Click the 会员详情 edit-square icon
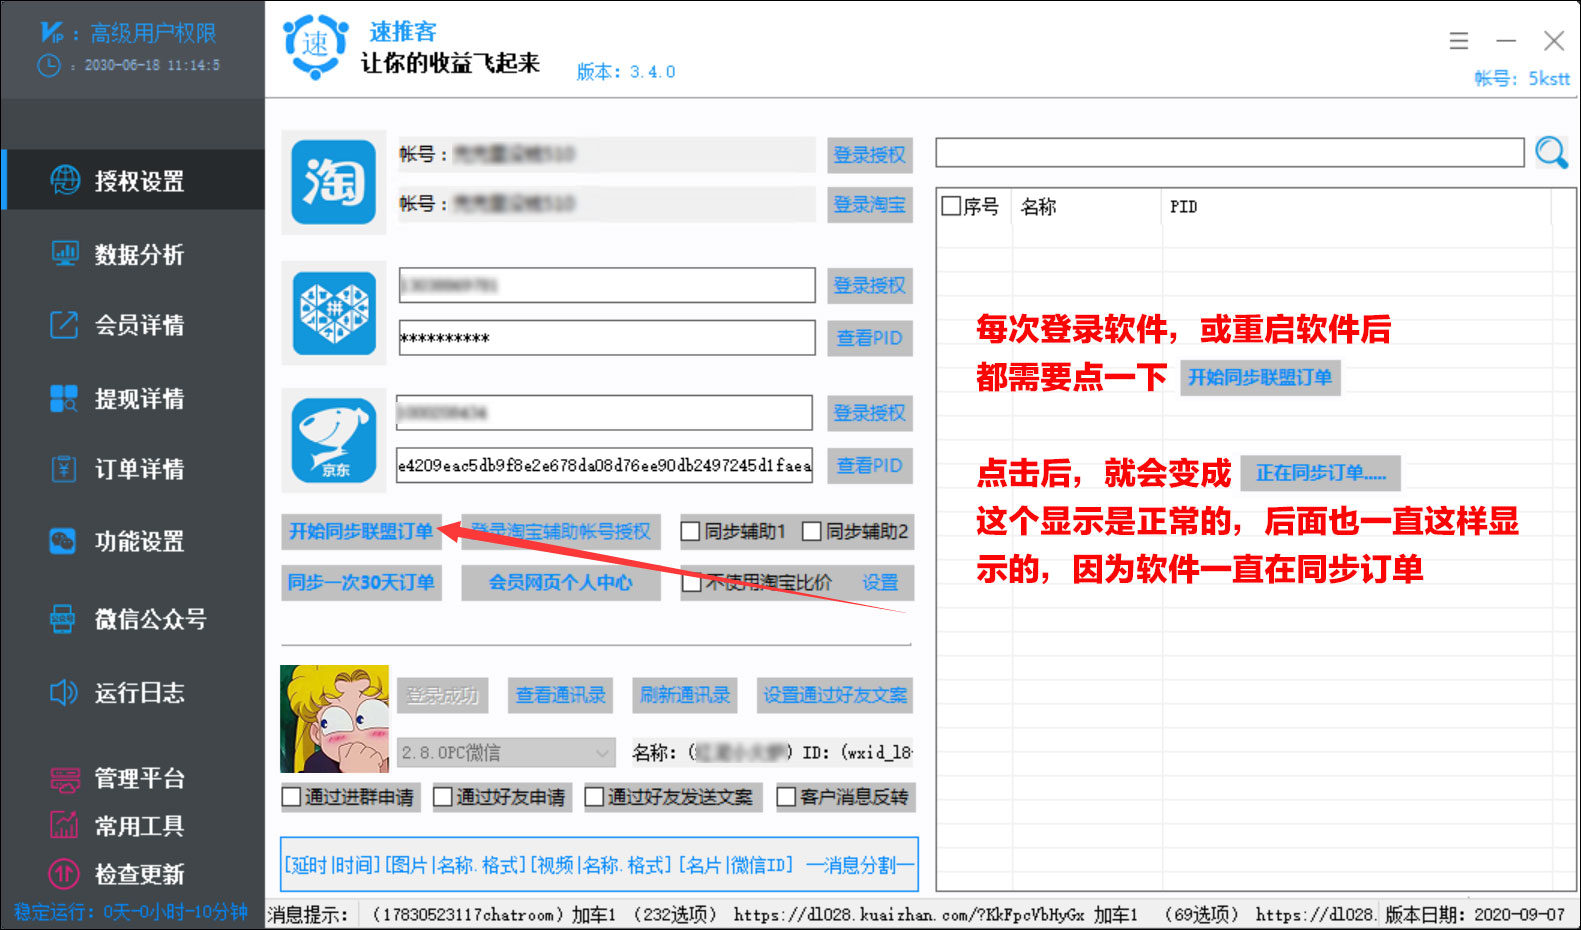 point(64,325)
